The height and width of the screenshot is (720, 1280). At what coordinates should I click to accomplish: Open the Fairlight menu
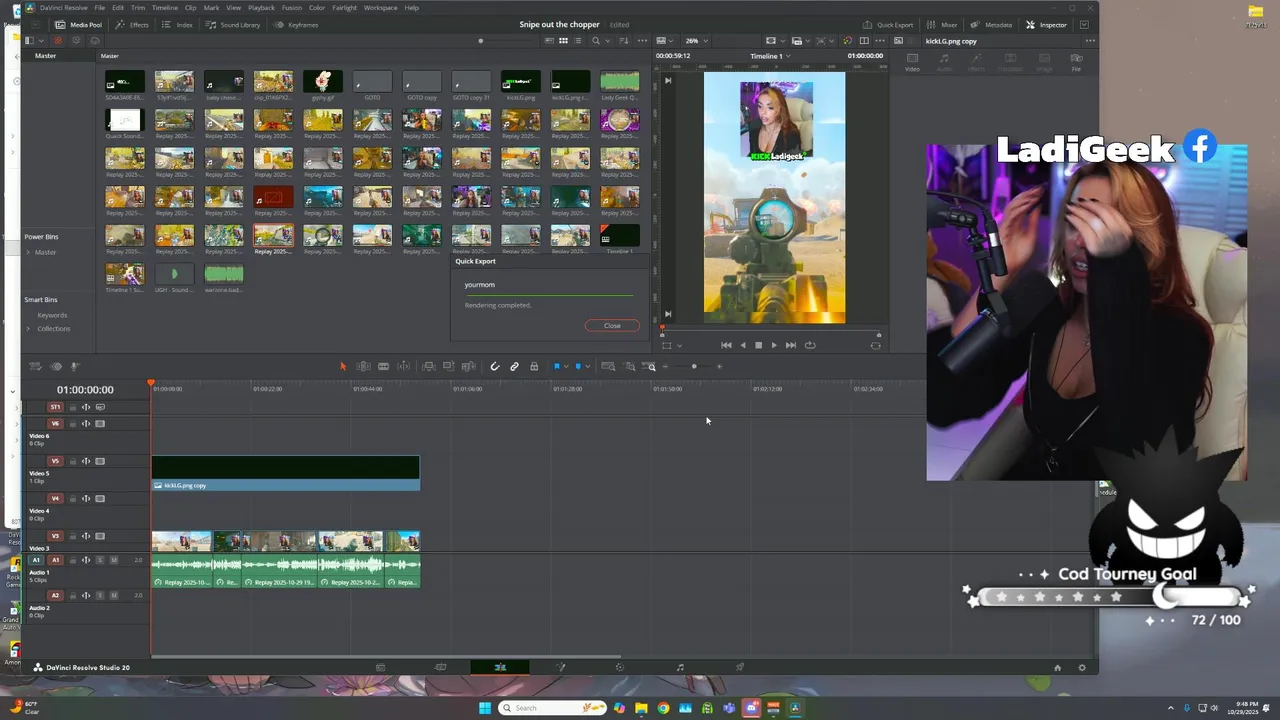tap(344, 8)
